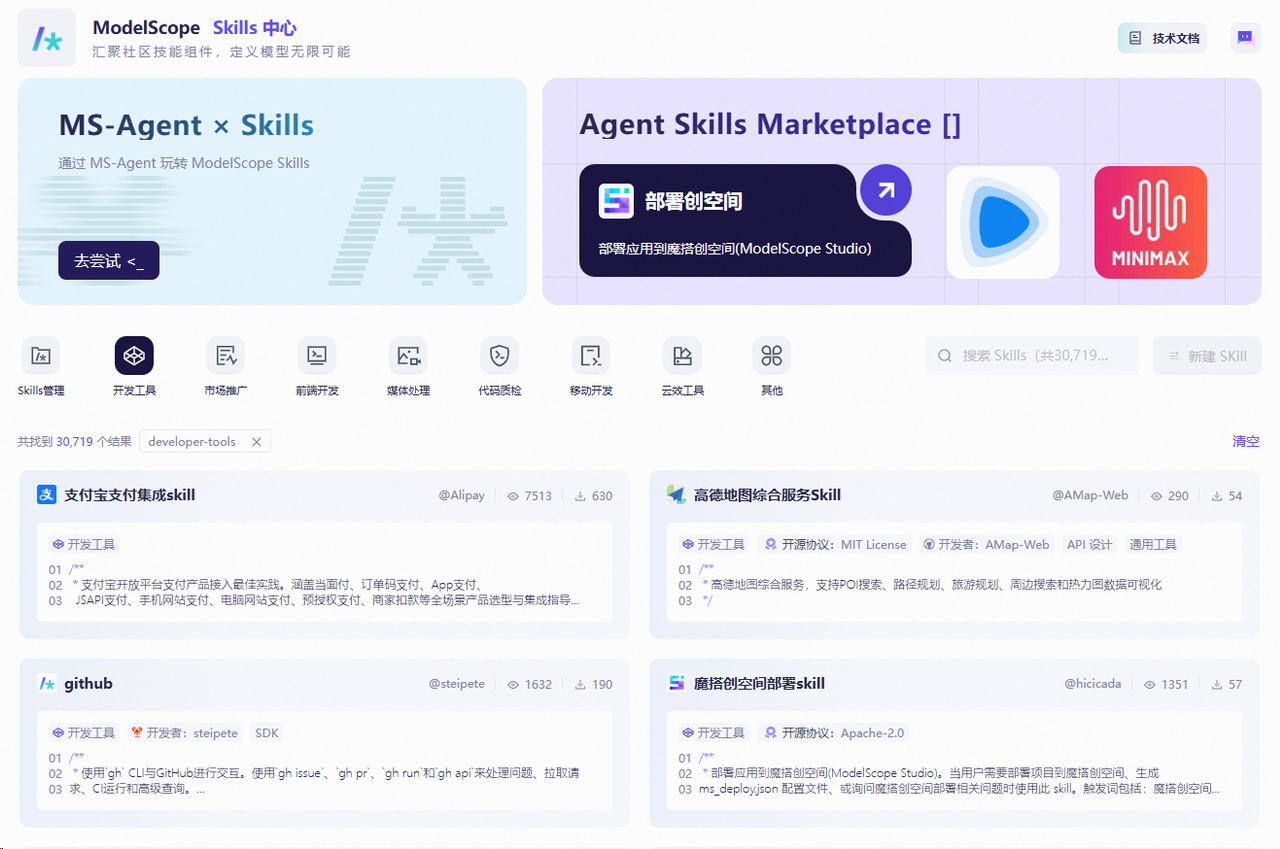Choose the 开发工具 category icon
Image resolution: width=1280 pixels, height=849 pixels.
[x=134, y=355]
